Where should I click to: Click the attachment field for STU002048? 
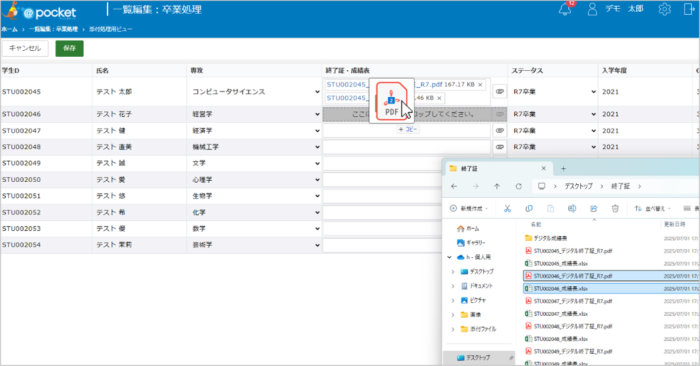click(406, 147)
